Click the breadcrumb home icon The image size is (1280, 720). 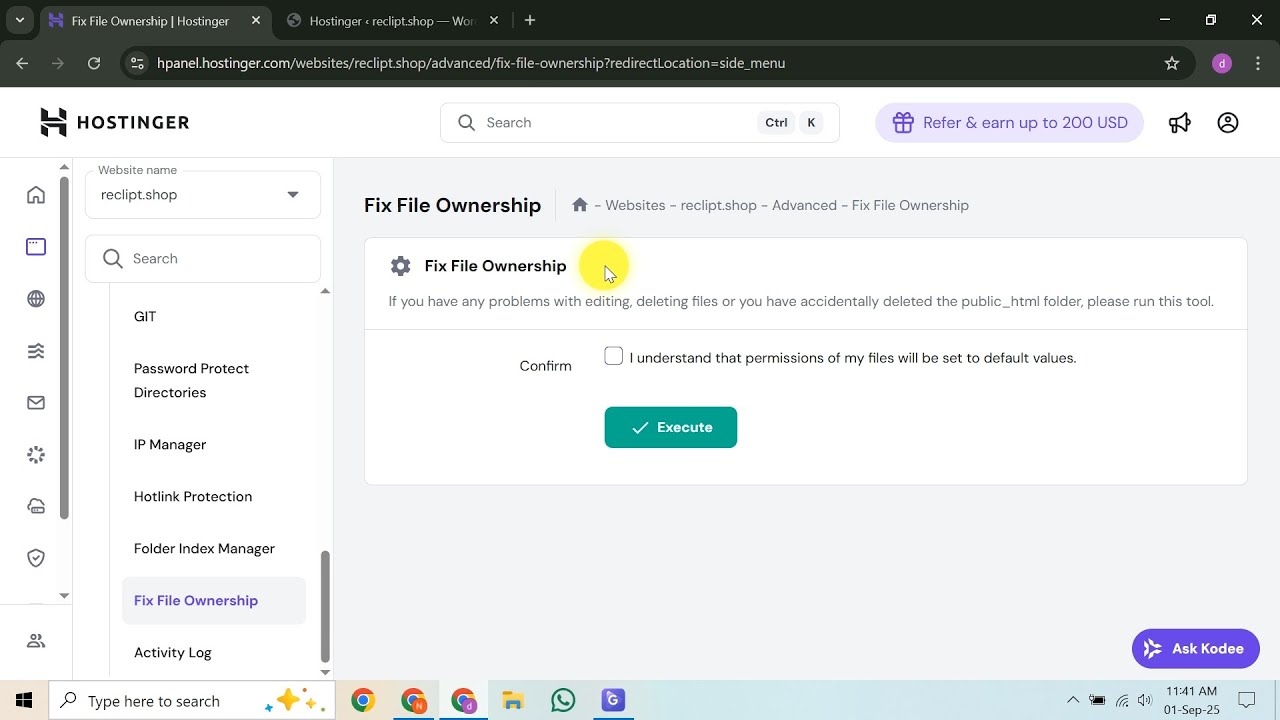point(580,204)
